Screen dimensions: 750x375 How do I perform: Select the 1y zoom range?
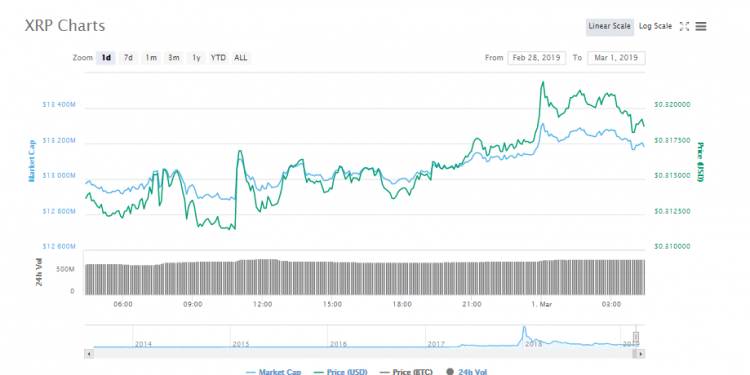(x=196, y=58)
